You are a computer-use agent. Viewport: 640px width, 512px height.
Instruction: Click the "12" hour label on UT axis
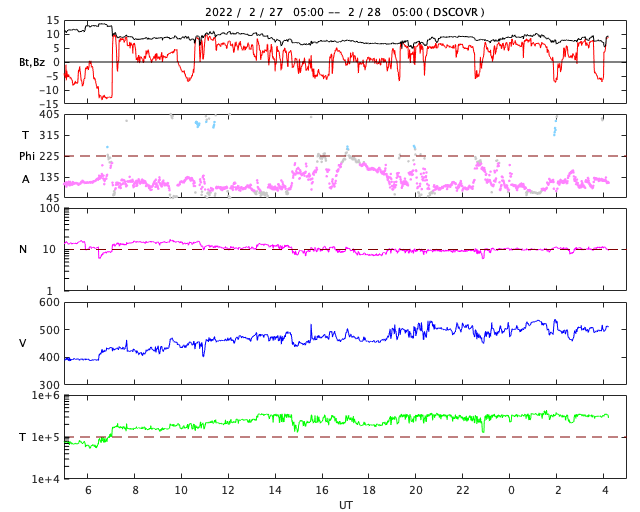228,490
